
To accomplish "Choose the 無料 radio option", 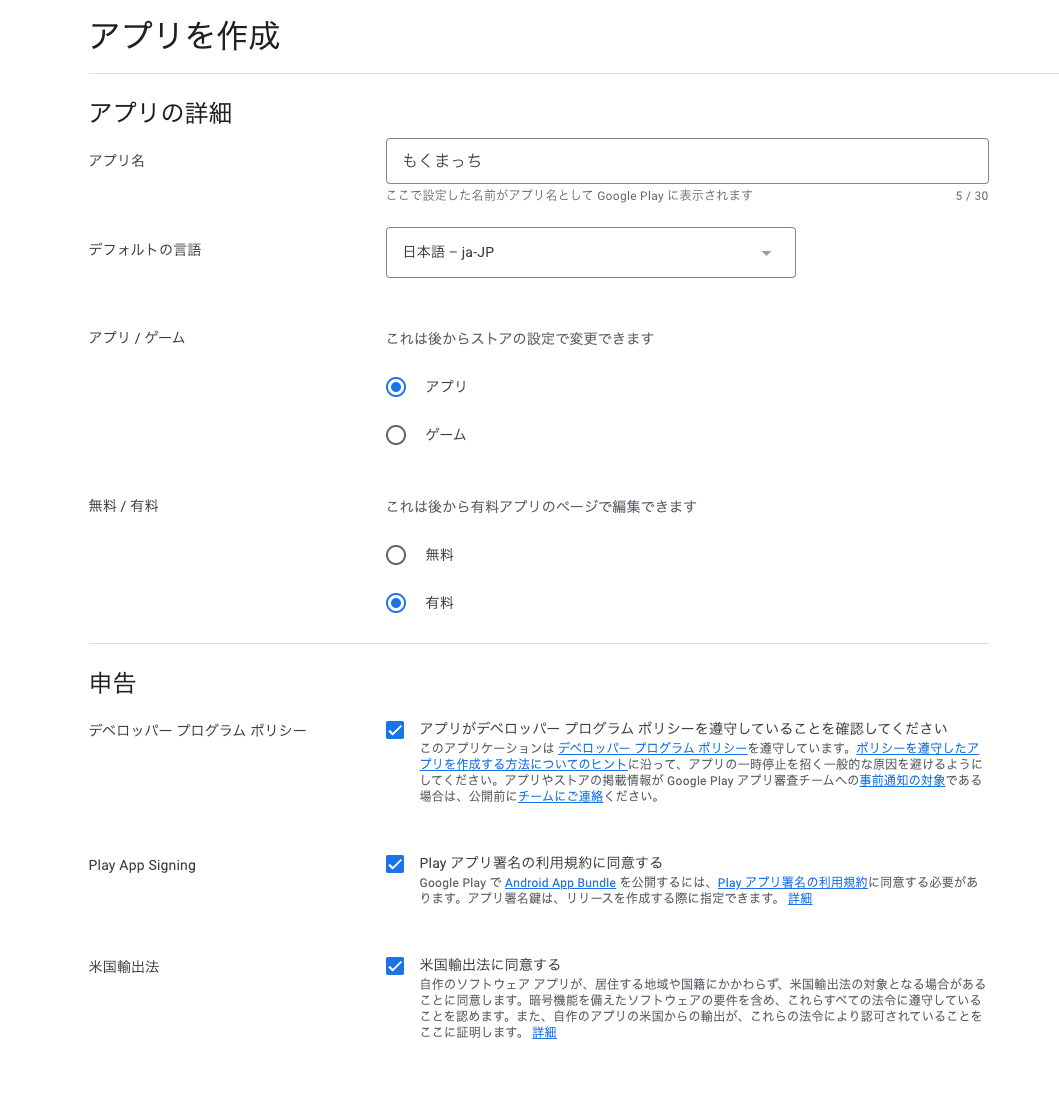I will [x=396, y=555].
